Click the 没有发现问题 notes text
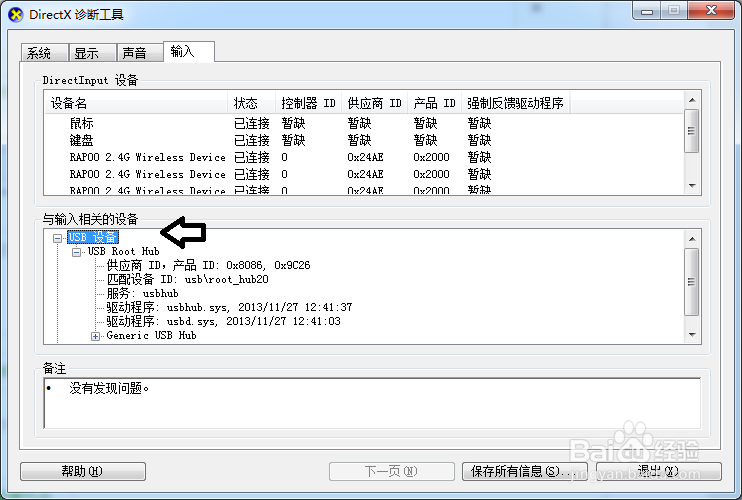Image resolution: width=742 pixels, height=500 pixels. click(109, 388)
